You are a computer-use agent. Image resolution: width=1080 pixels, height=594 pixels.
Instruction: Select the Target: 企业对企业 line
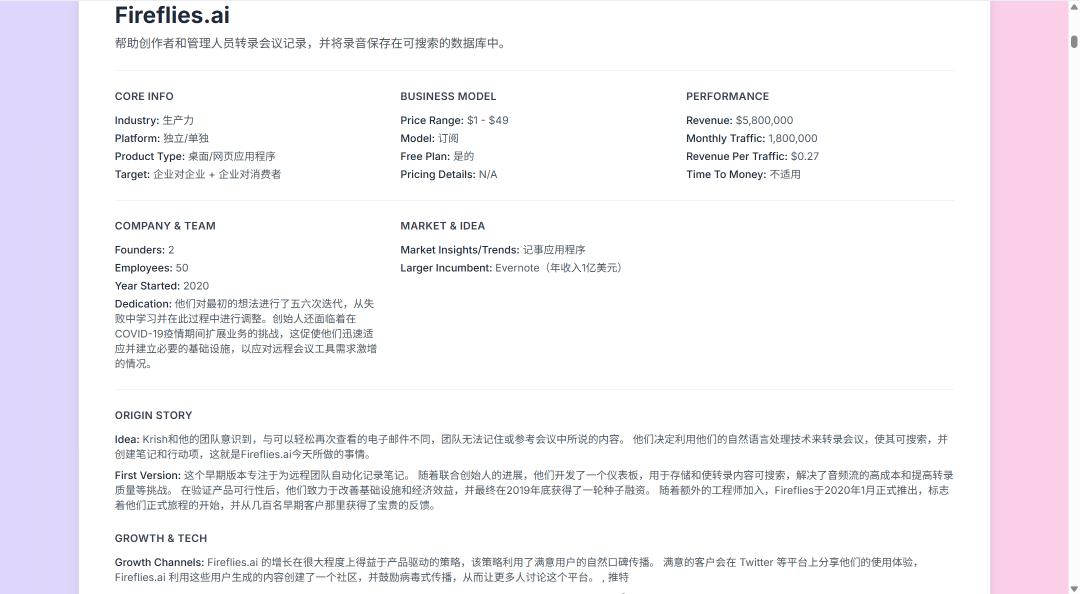198,174
